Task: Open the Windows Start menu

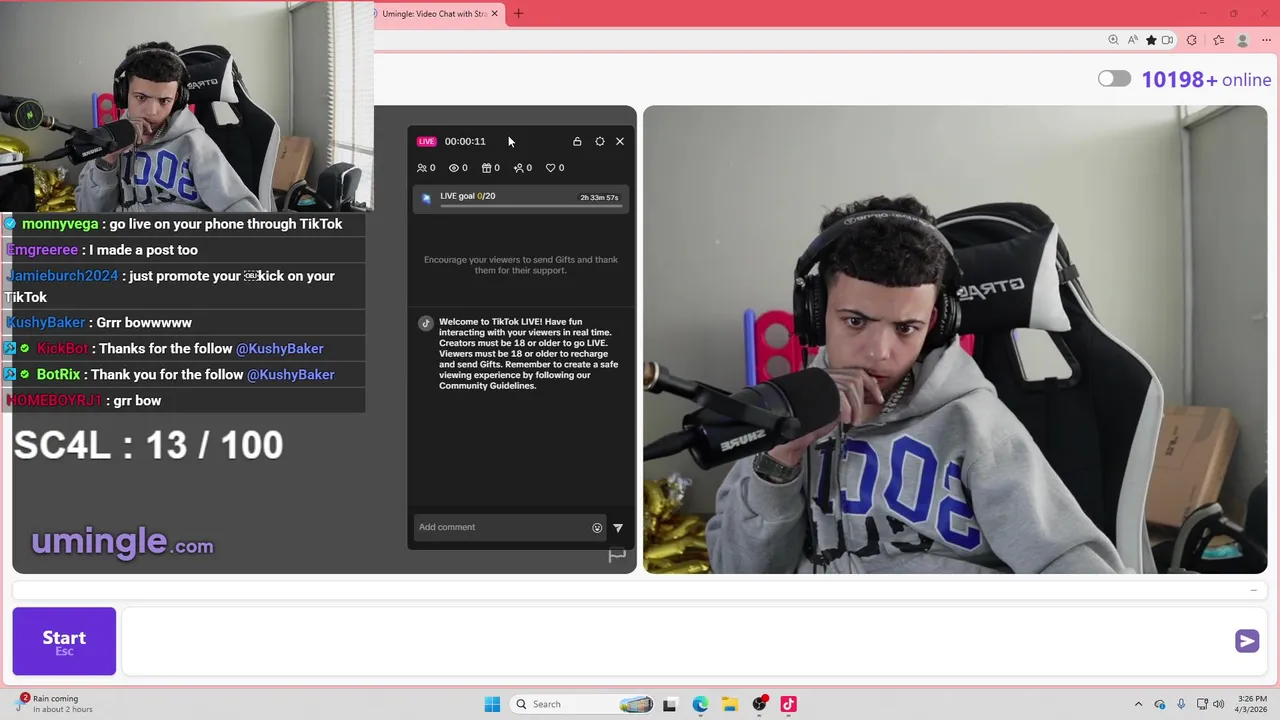Action: pos(492,704)
